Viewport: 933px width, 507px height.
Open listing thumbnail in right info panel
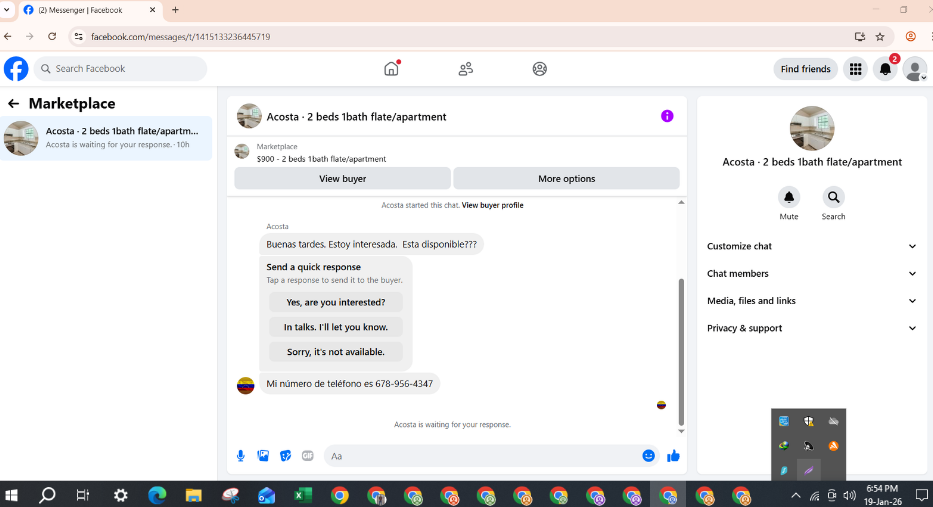[x=812, y=129]
